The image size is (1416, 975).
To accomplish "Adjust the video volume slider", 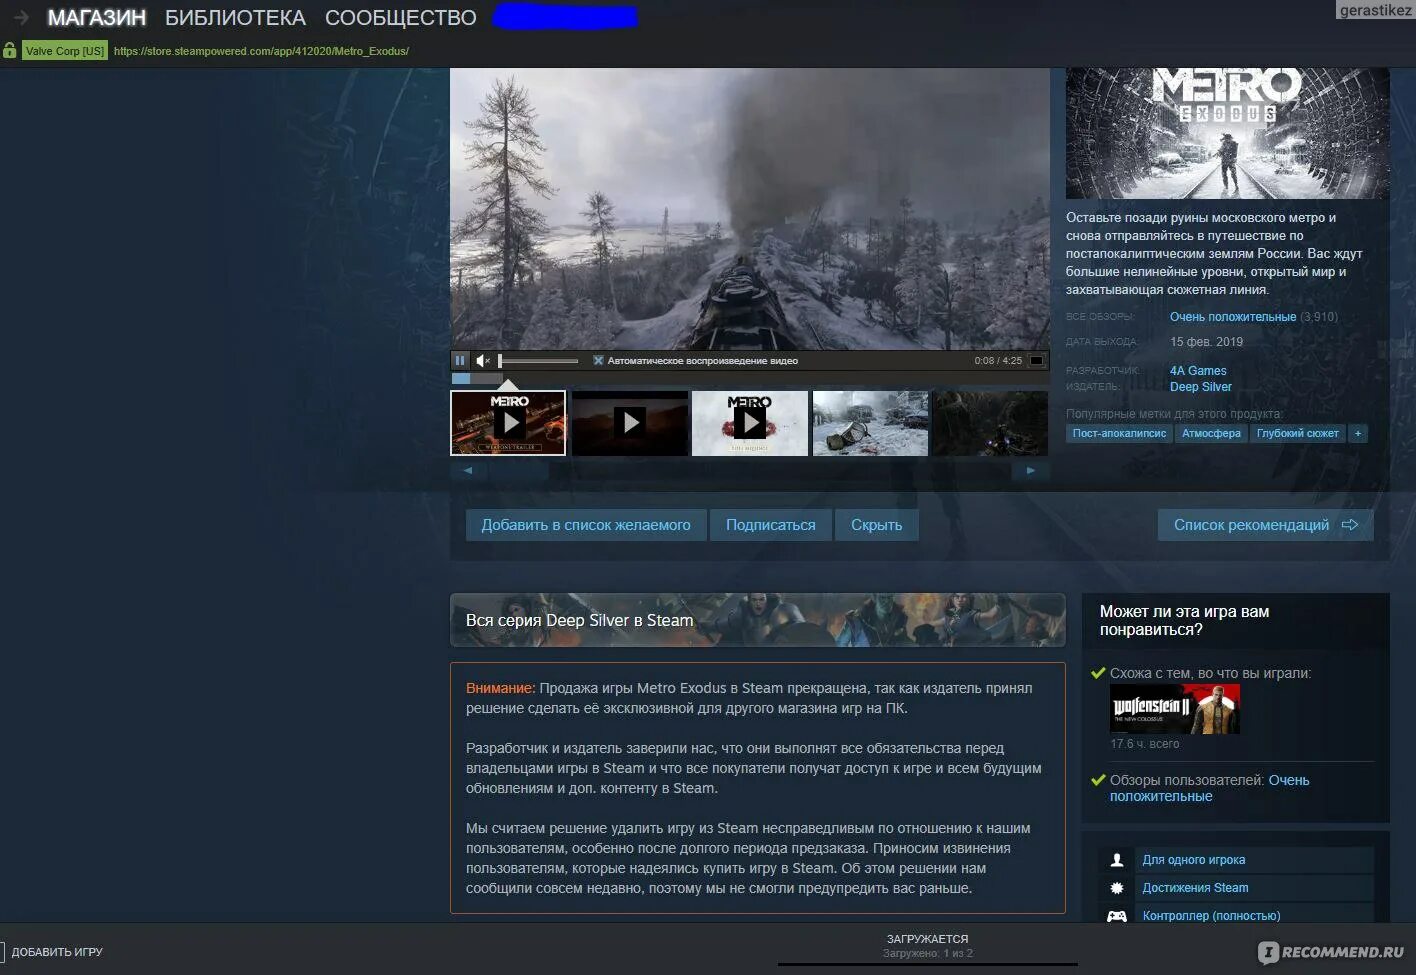I will (539, 361).
